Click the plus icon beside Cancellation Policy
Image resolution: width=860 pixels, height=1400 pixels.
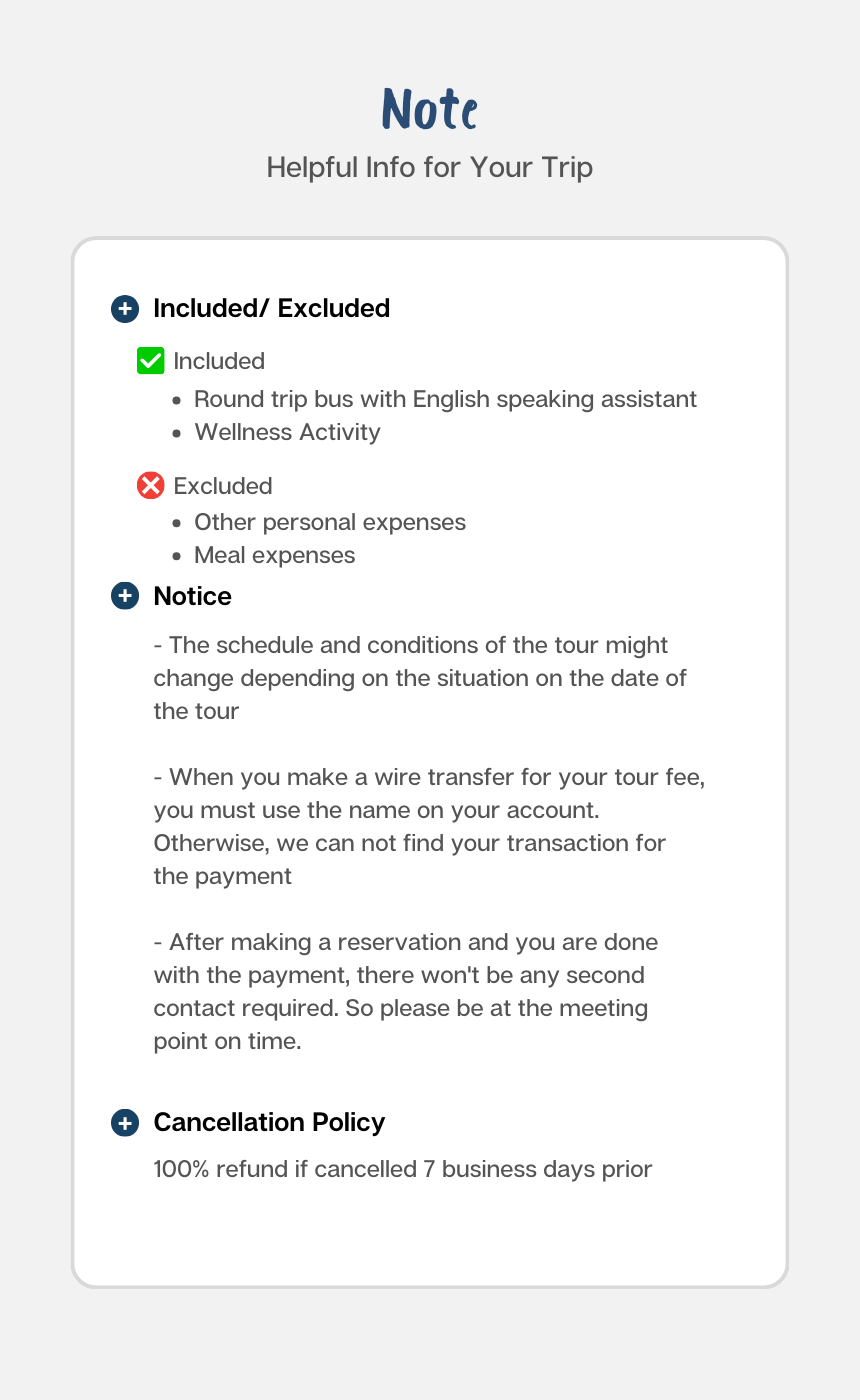[124, 1123]
